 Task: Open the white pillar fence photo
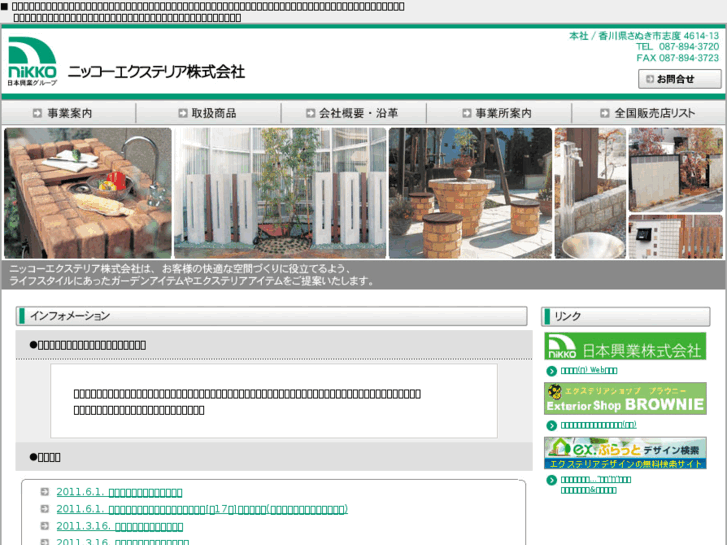280,193
